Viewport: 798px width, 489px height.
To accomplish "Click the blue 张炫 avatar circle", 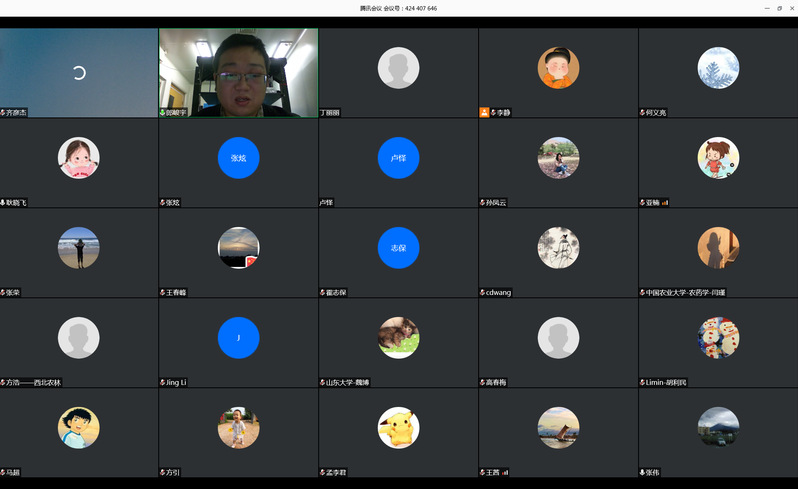I will (x=238, y=157).
